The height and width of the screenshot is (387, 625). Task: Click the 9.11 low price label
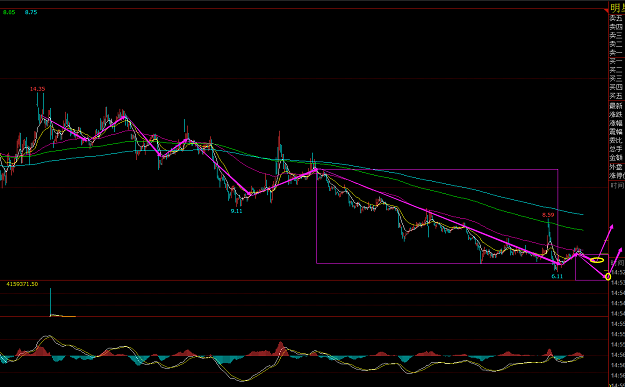click(236, 210)
